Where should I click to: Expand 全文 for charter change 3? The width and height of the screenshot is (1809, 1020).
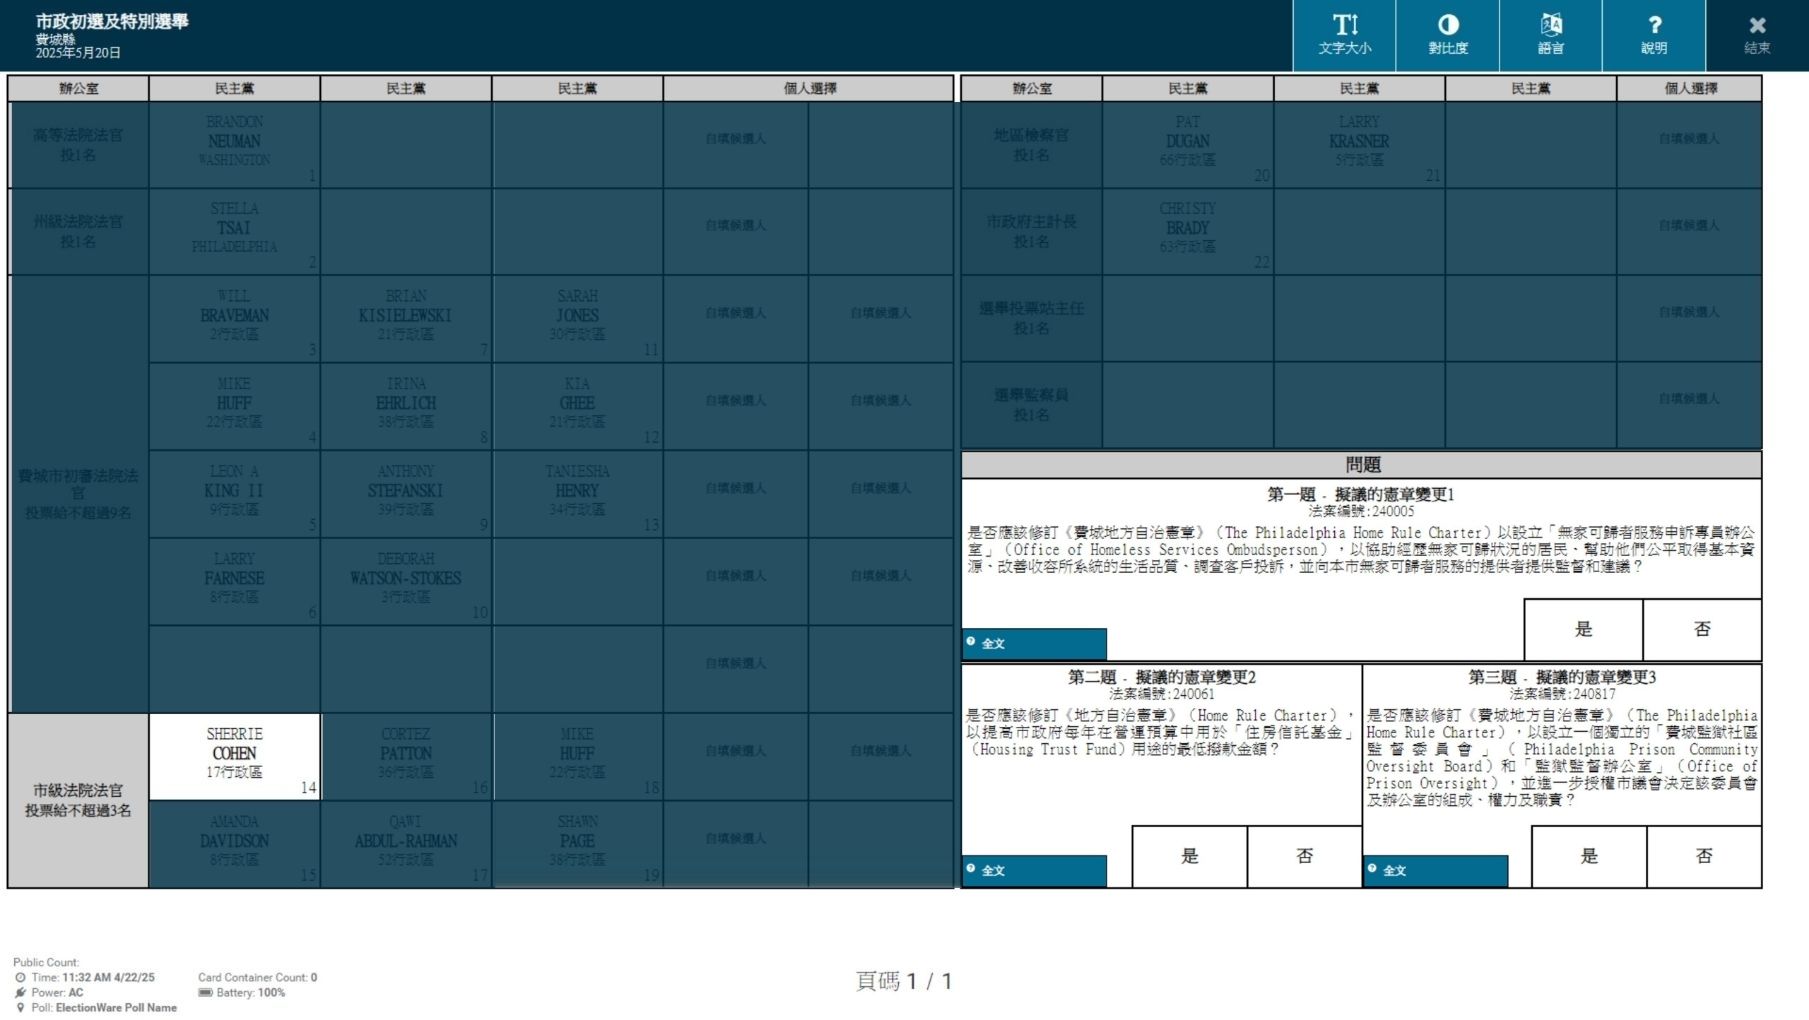(x=1435, y=870)
